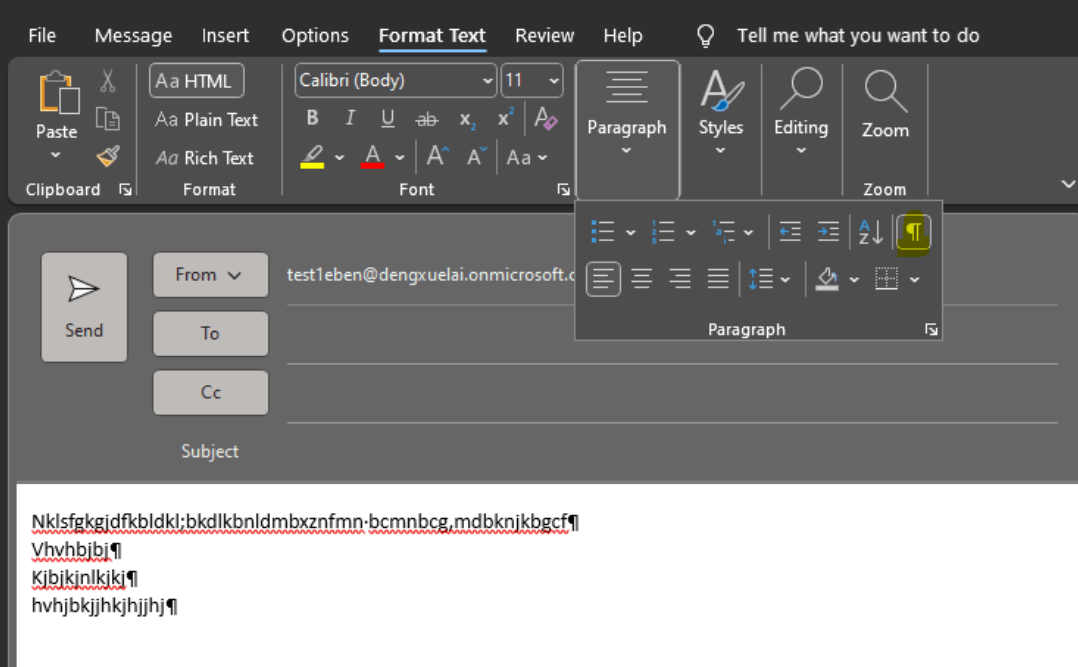The width and height of the screenshot is (1078, 667).
Task: Open the text highlight color dropdown arrow
Action: coord(339,157)
